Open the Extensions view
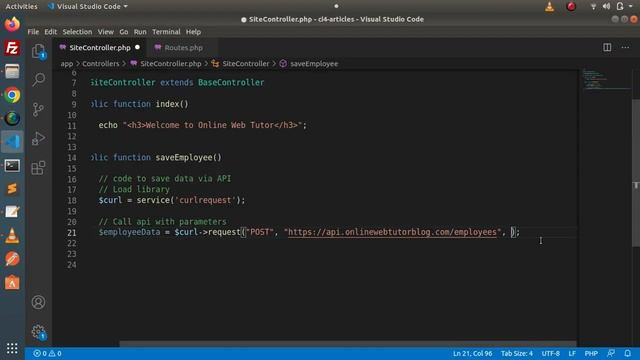Image resolution: width=640 pixels, height=360 pixels. 38,168
